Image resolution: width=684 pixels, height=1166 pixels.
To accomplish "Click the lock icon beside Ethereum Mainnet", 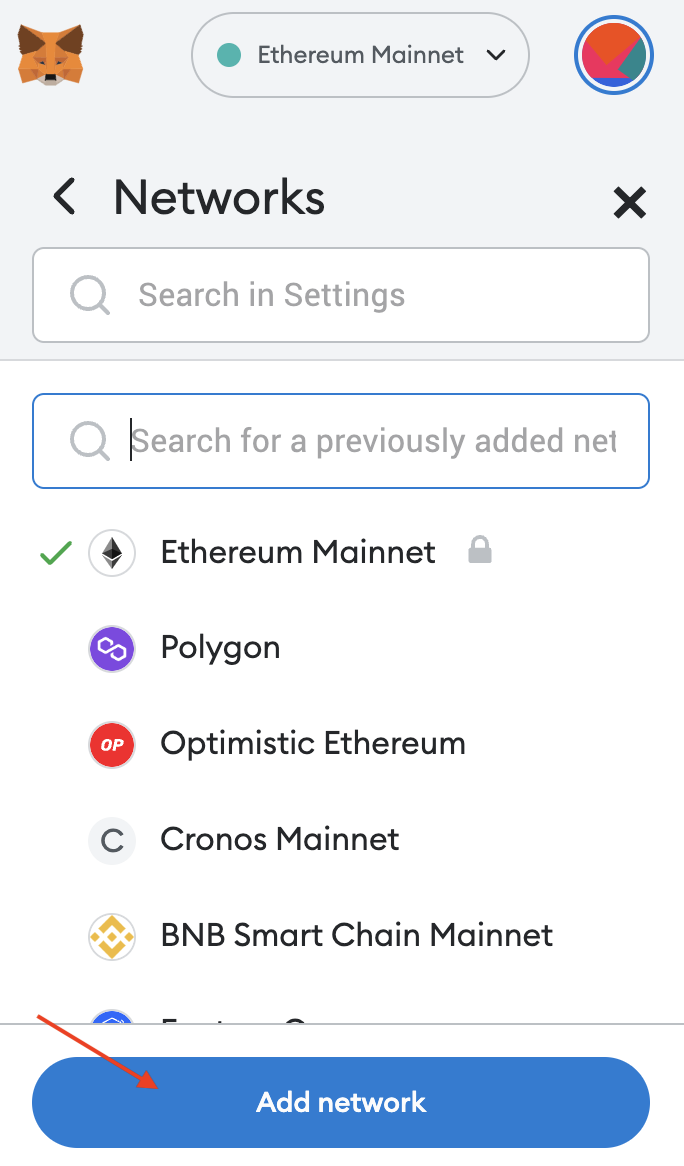I will [x=480, y=550].
